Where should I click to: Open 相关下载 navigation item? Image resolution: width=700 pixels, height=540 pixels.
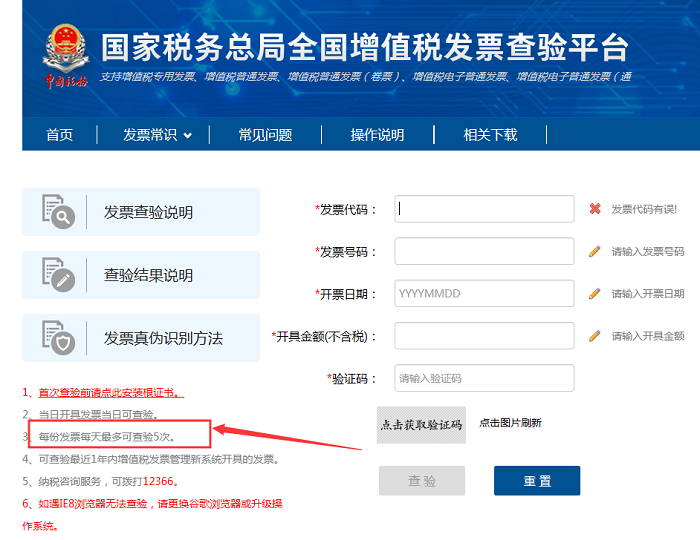coord(490,135)
